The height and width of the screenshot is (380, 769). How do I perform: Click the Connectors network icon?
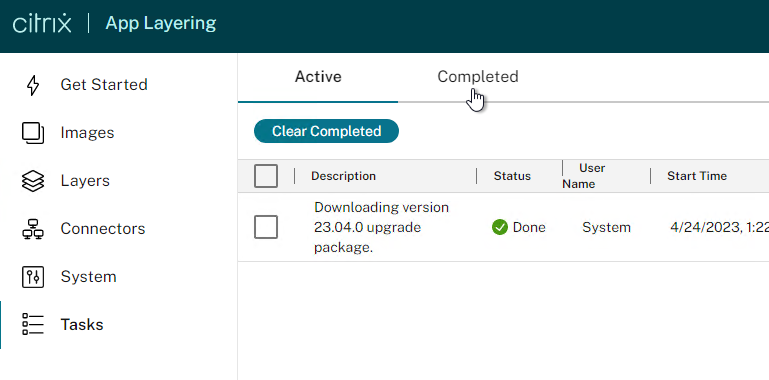33,229
